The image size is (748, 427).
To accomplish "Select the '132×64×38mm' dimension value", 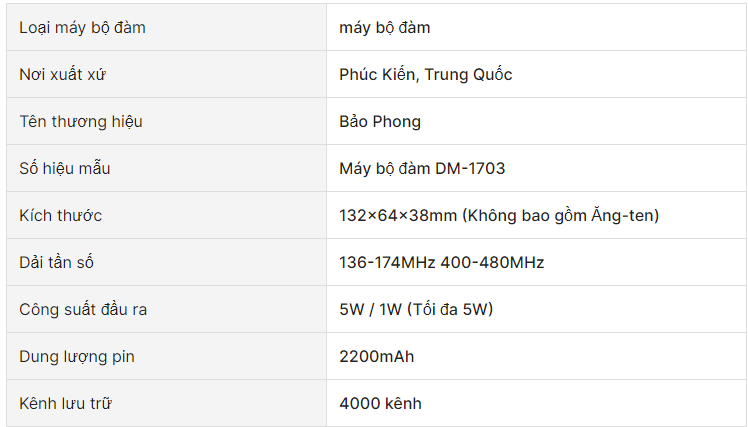I will pyautogui.click(x=398, y=216).
